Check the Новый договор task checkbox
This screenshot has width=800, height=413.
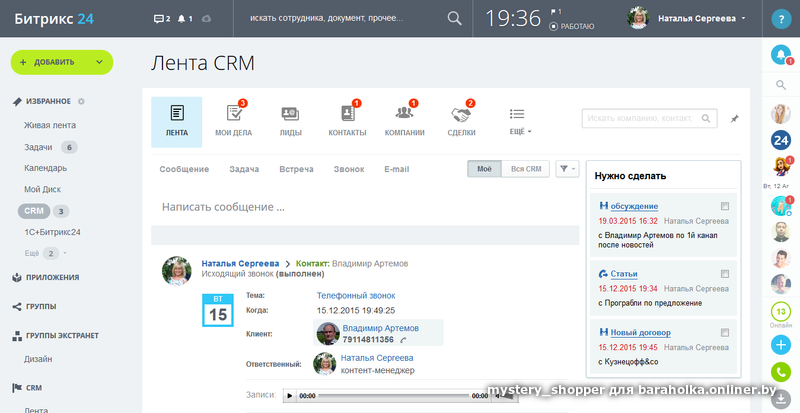tap(725, 333)
